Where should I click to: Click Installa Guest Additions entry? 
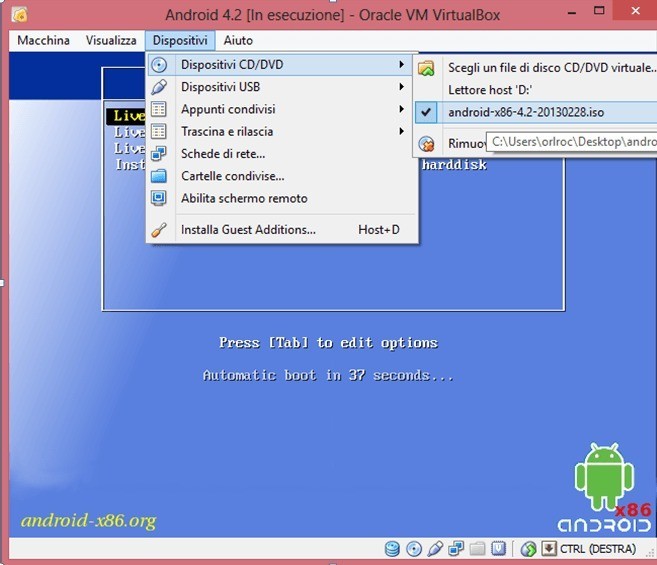[248, 230]
